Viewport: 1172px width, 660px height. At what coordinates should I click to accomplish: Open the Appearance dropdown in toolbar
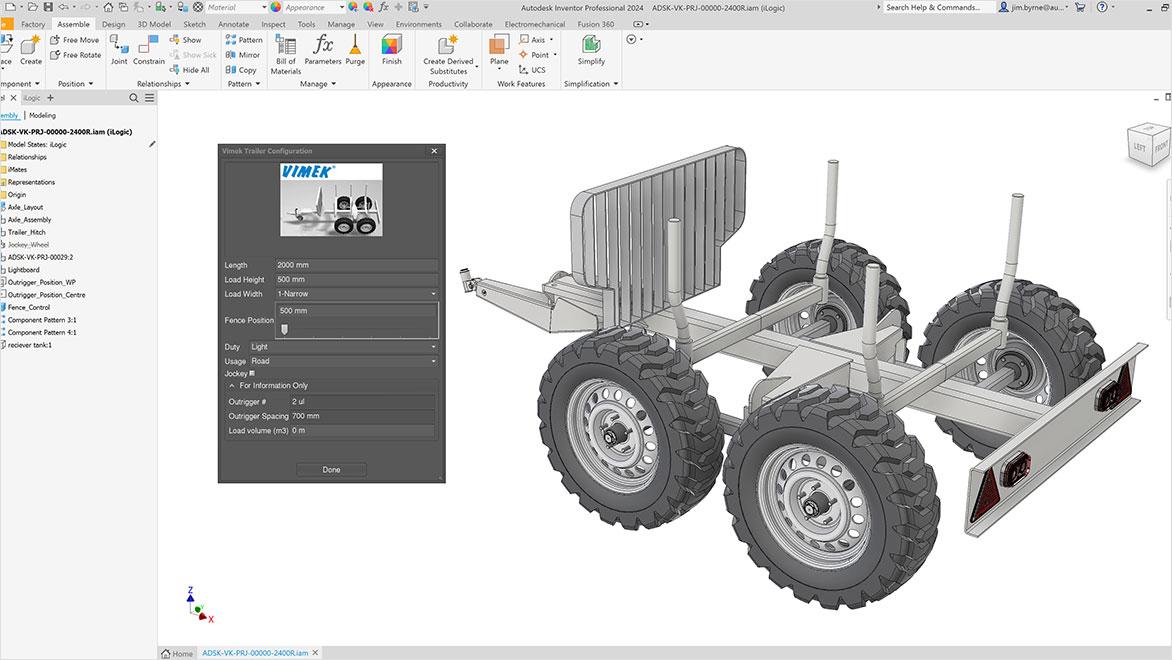point(314,7)
